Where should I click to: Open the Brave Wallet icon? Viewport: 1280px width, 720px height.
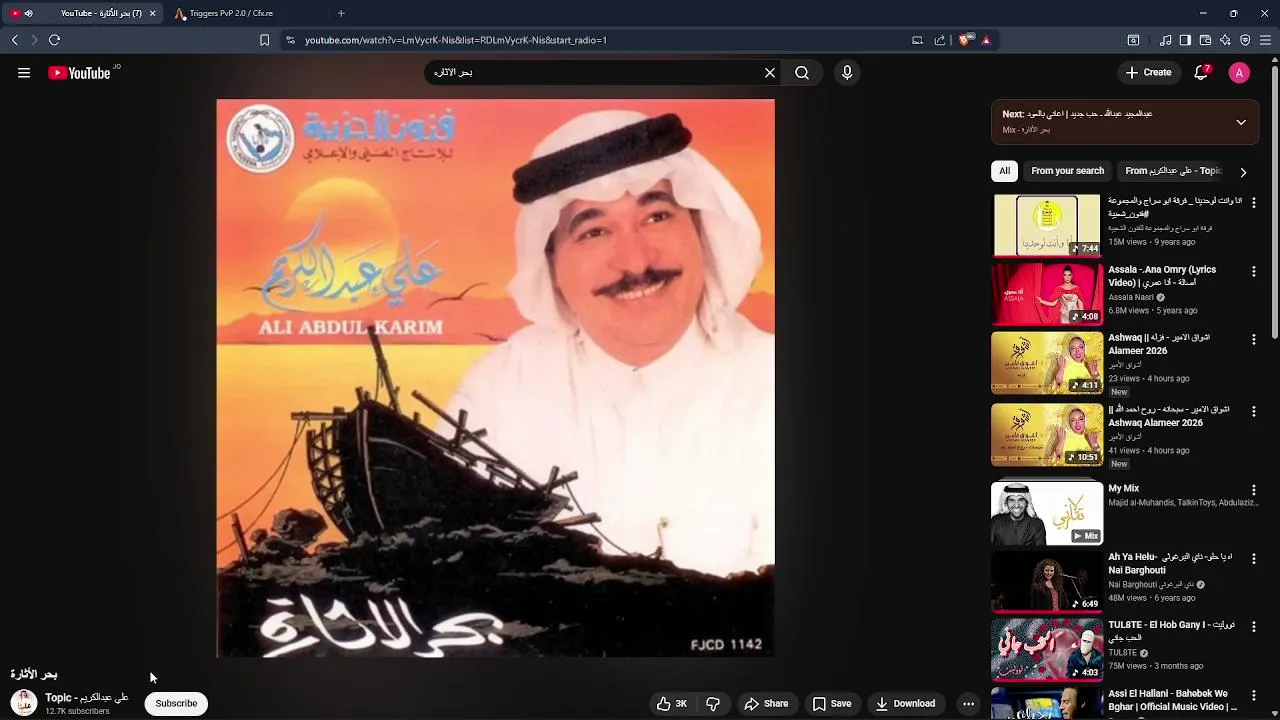[x=1205, y=40]
